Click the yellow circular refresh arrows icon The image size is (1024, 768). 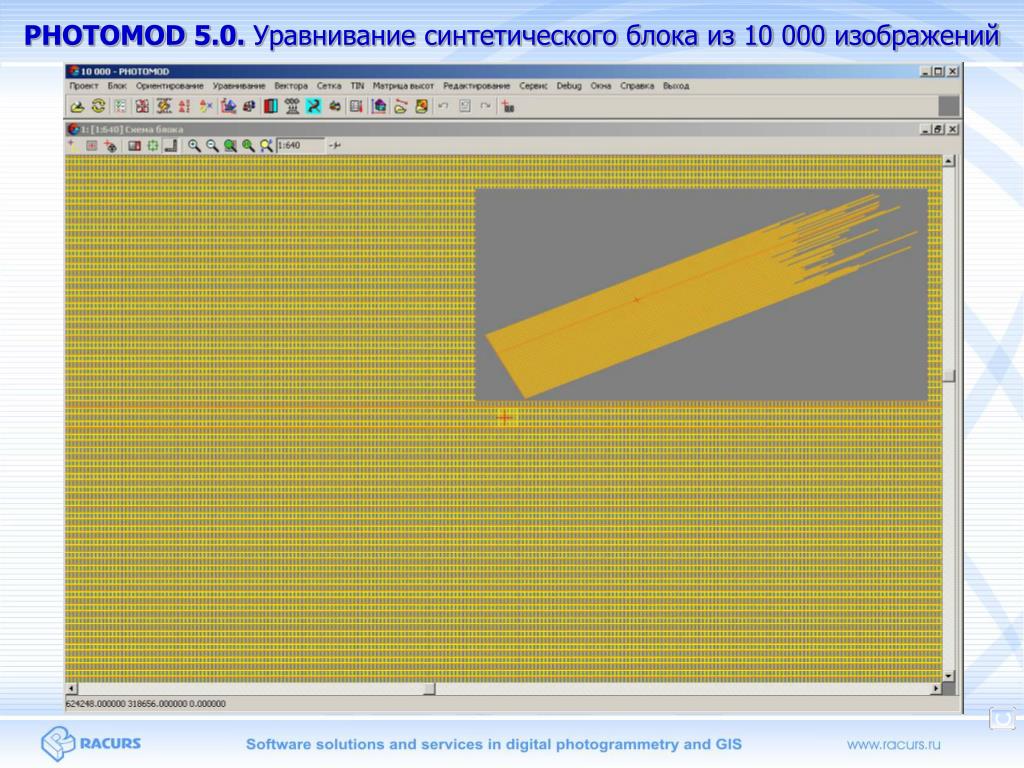point(99,106)
